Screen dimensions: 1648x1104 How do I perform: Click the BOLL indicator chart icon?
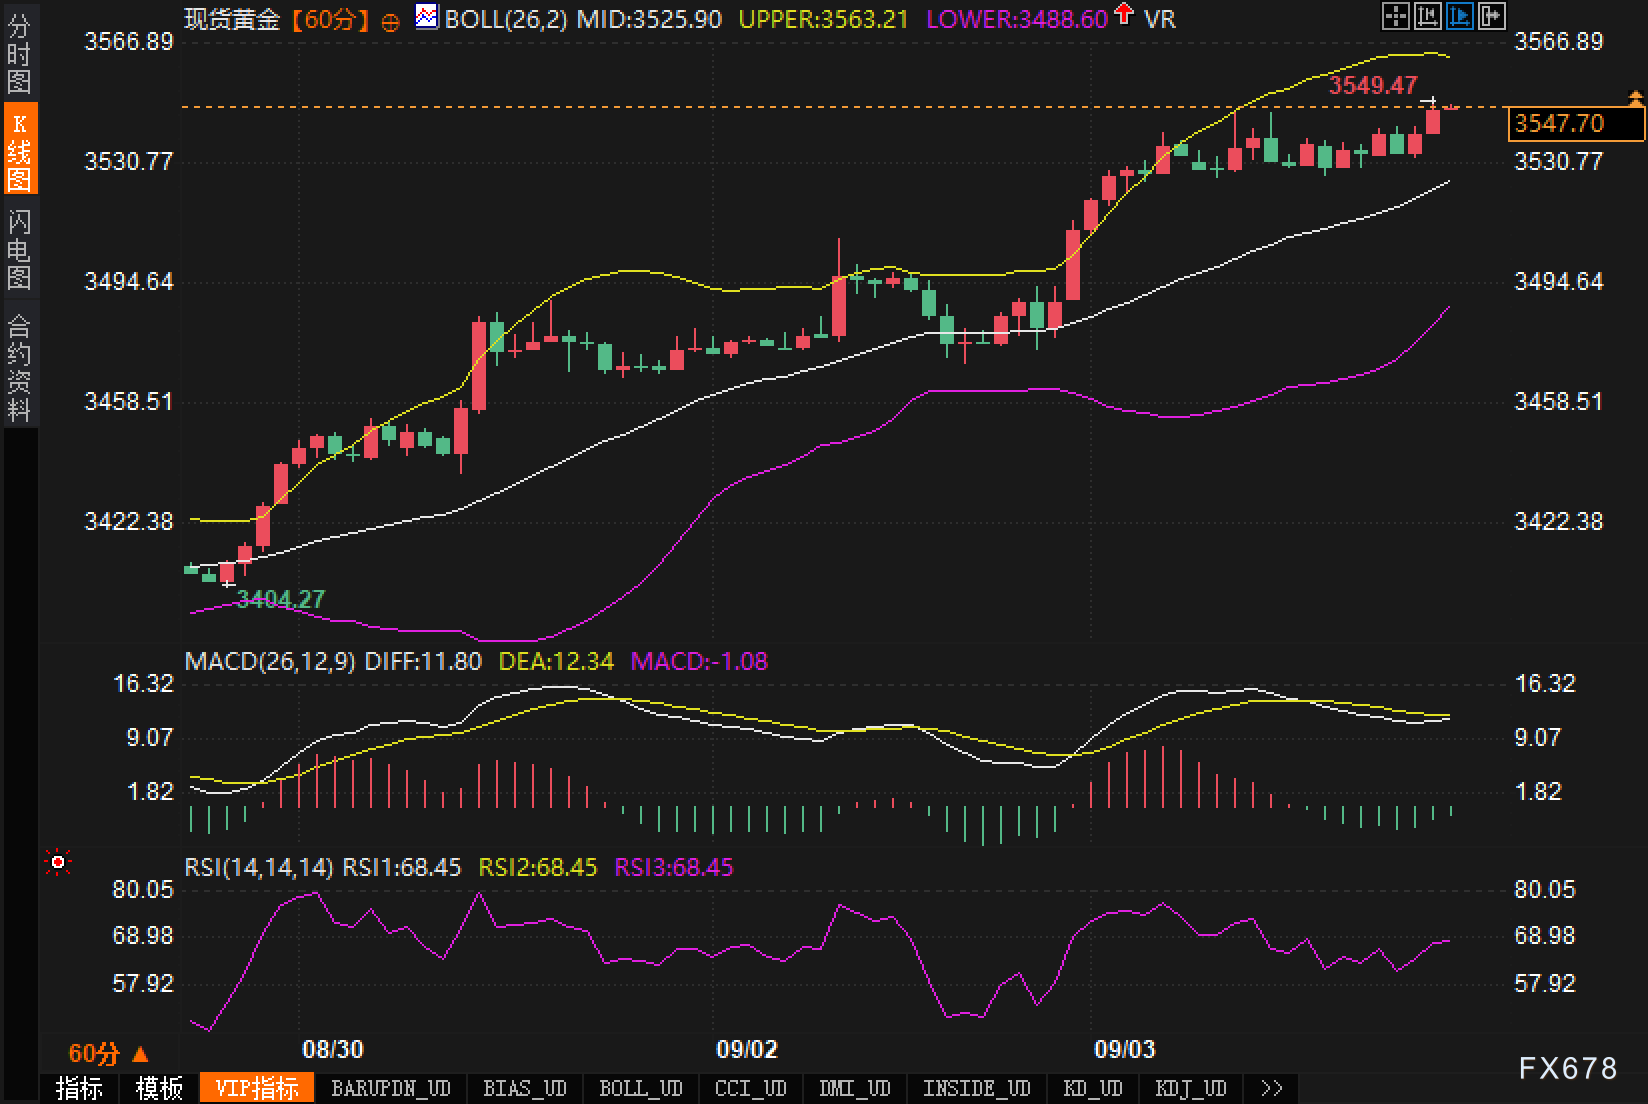coord(427,17)
